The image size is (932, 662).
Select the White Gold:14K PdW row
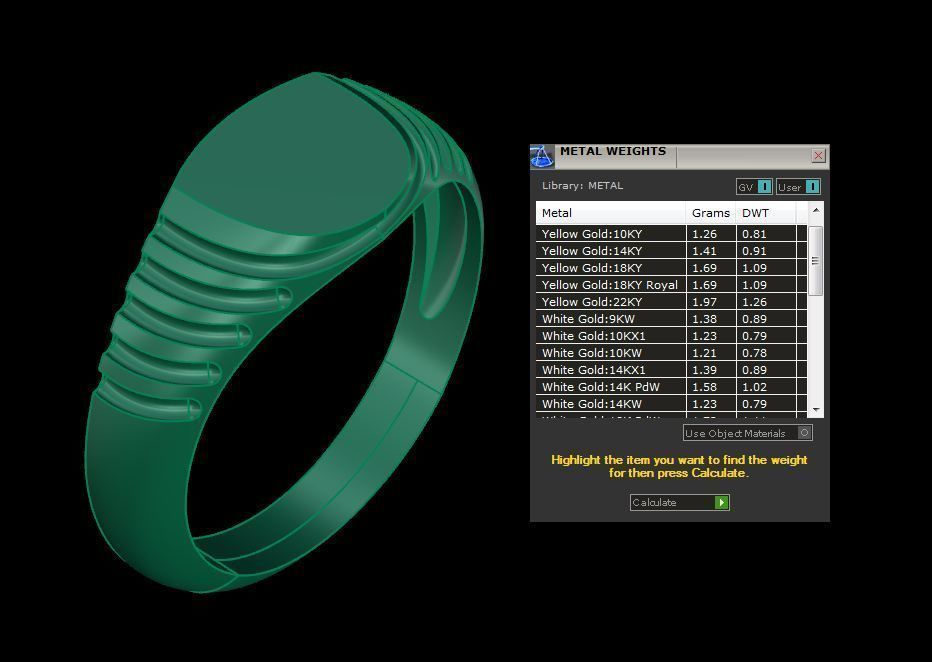click(x=671, y=387)
